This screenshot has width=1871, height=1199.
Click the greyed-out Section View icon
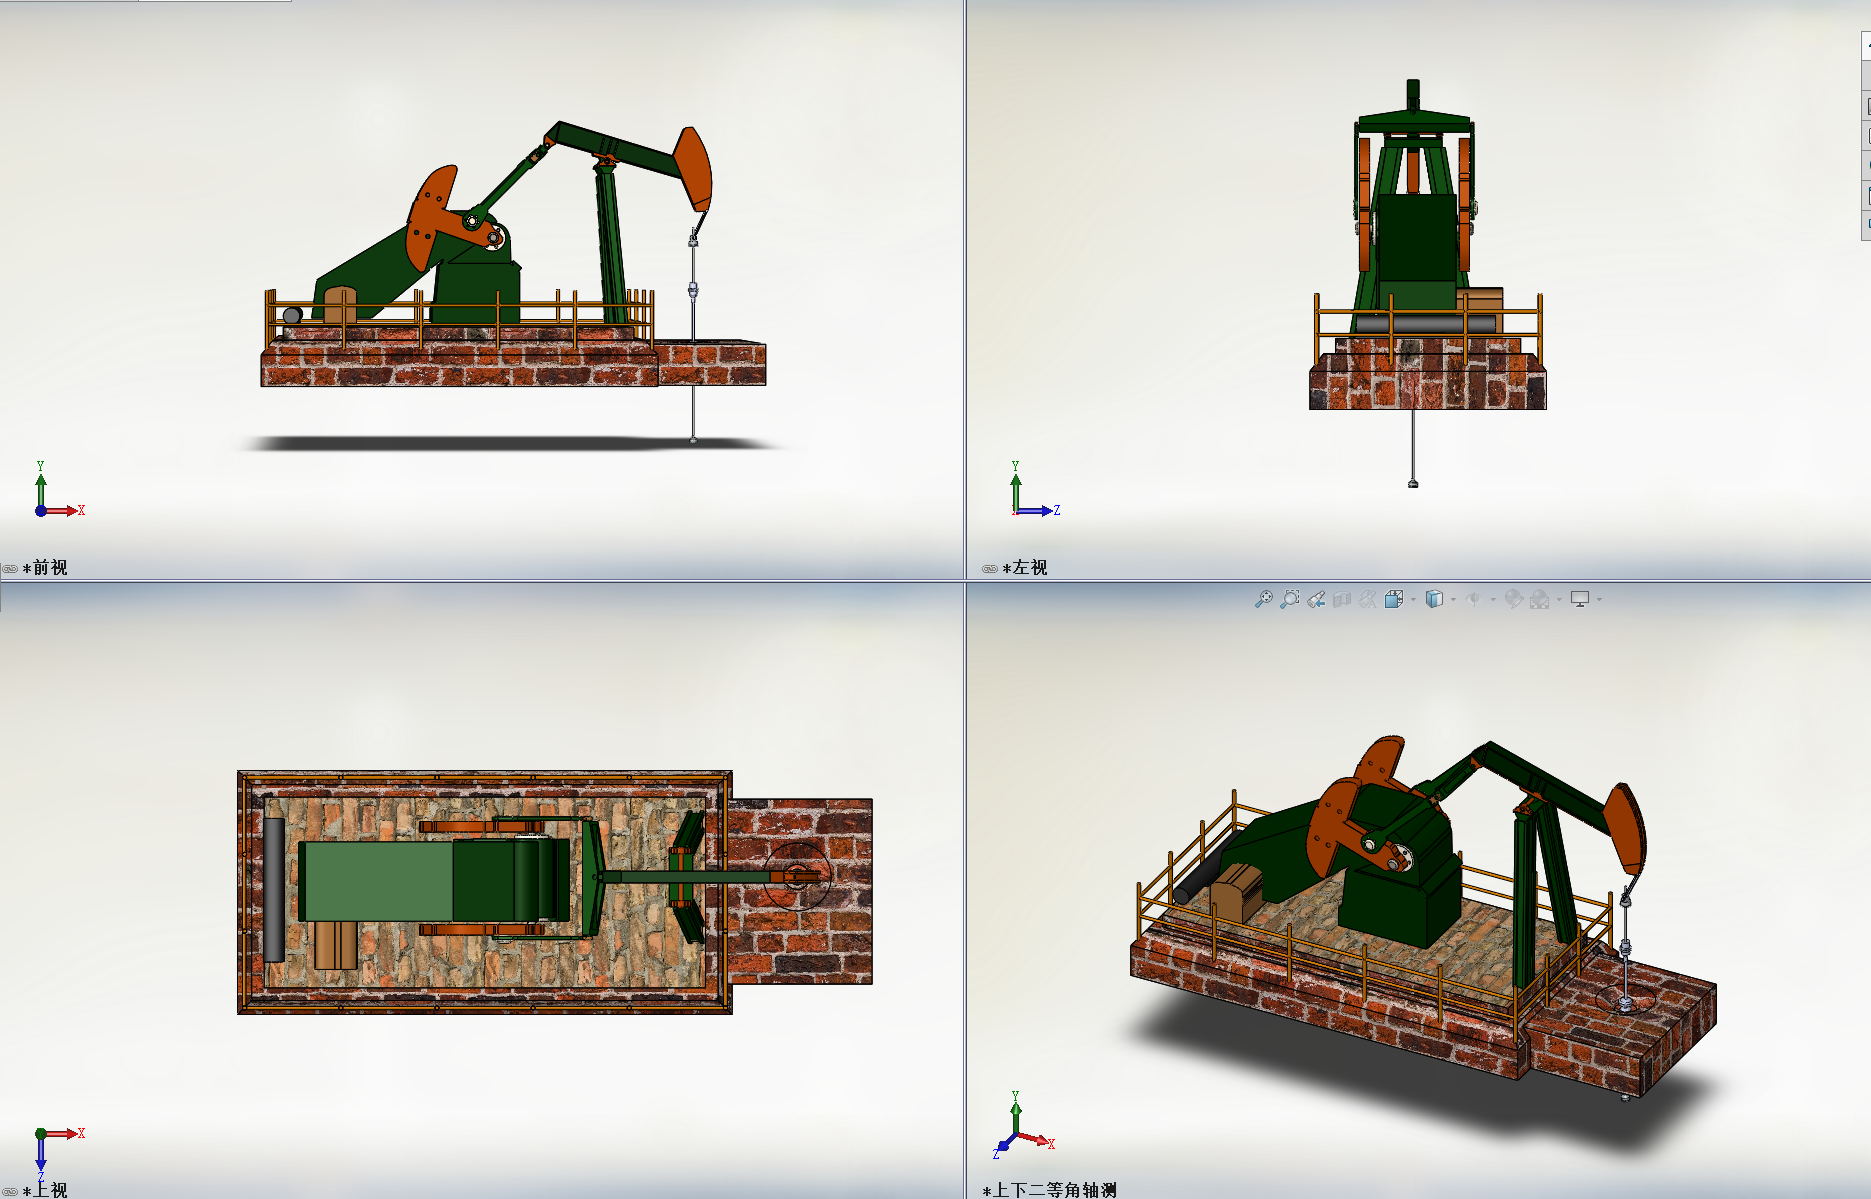[x=1342, y=599]
